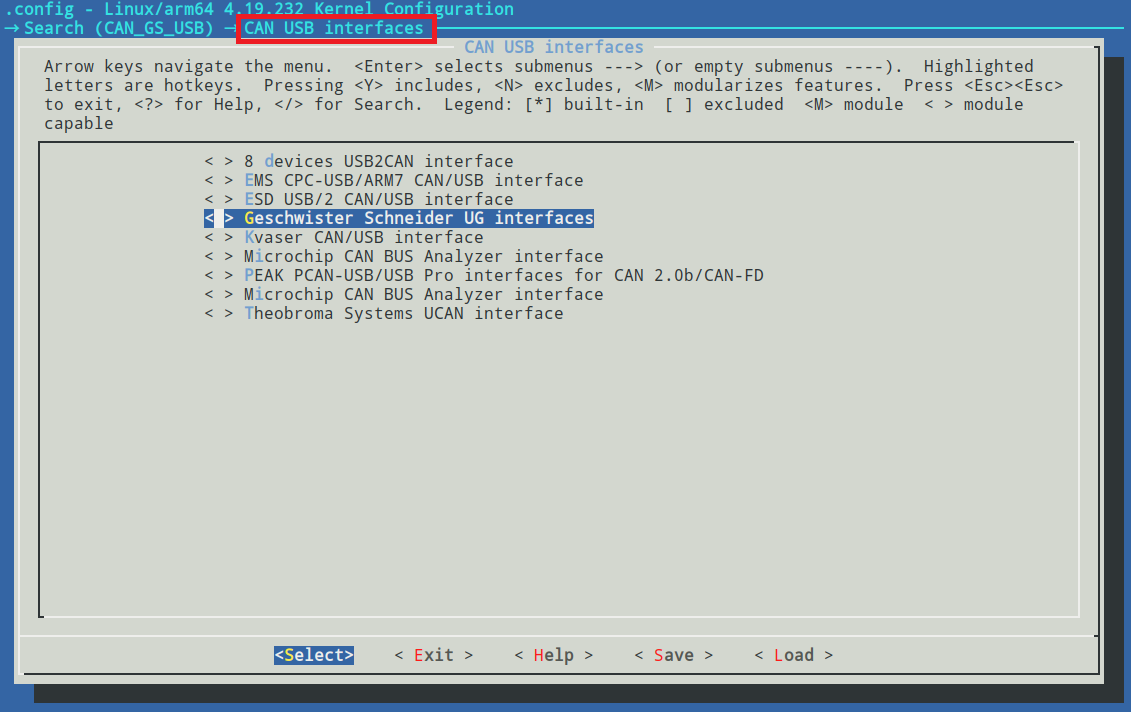This screenshot has width=1131, height=712.
Task: Toggle the ESD USB/2 CAN/USB checkbox
Action: point(217,199)
